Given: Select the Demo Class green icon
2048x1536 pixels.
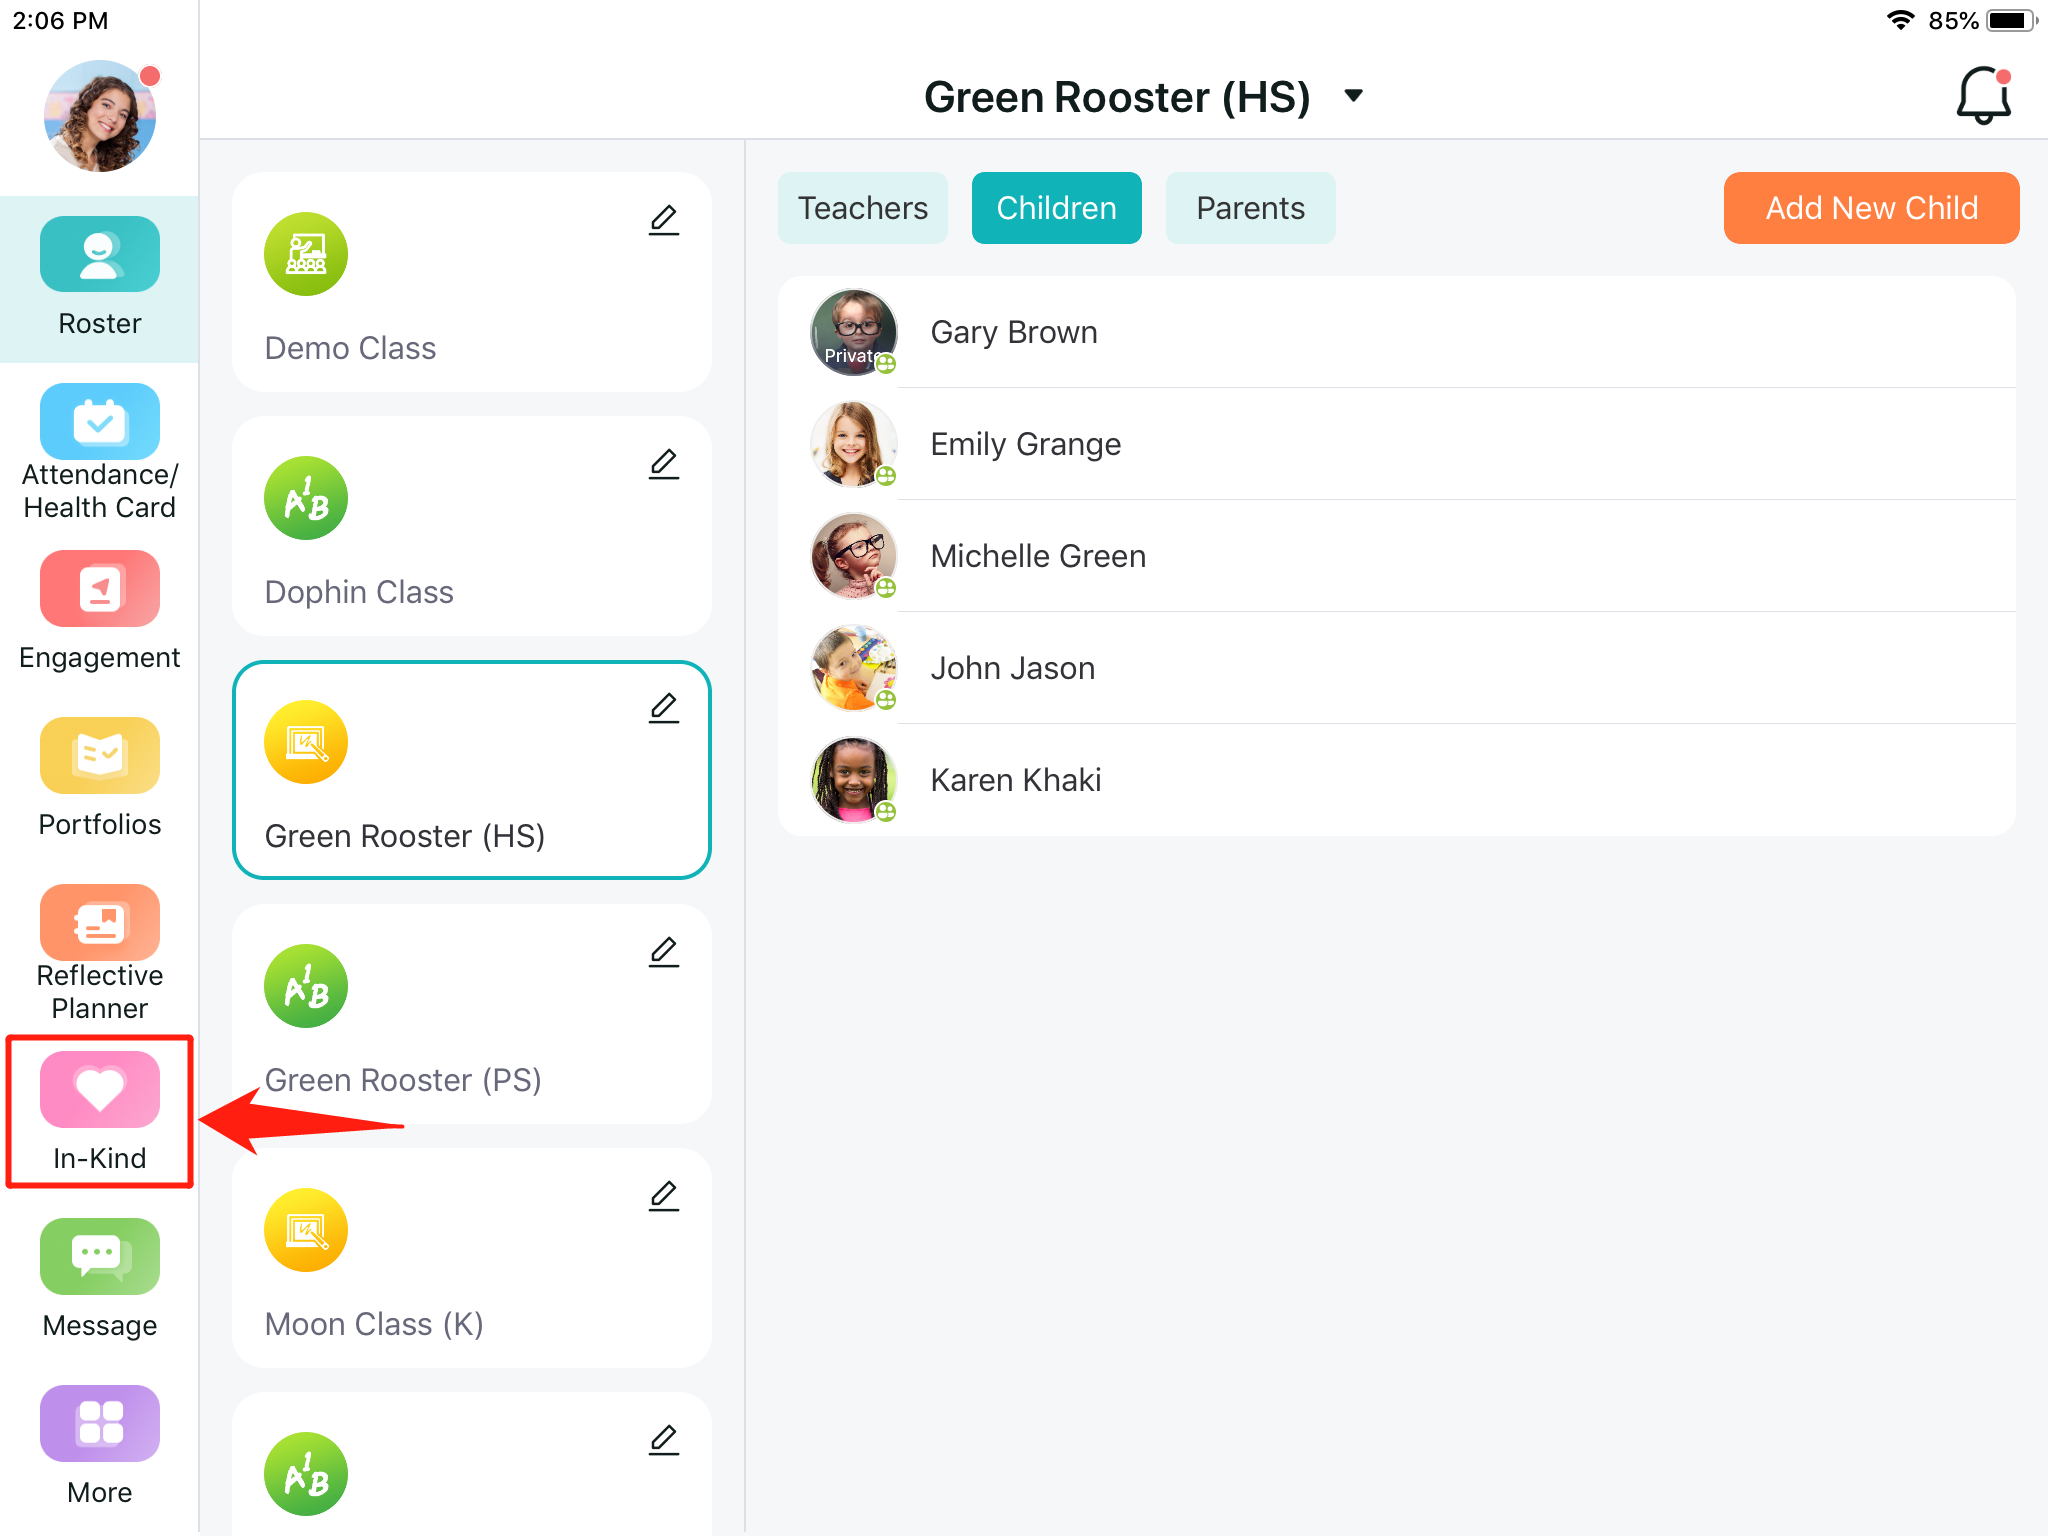Looking at the screenshot, I should point(306,254).
